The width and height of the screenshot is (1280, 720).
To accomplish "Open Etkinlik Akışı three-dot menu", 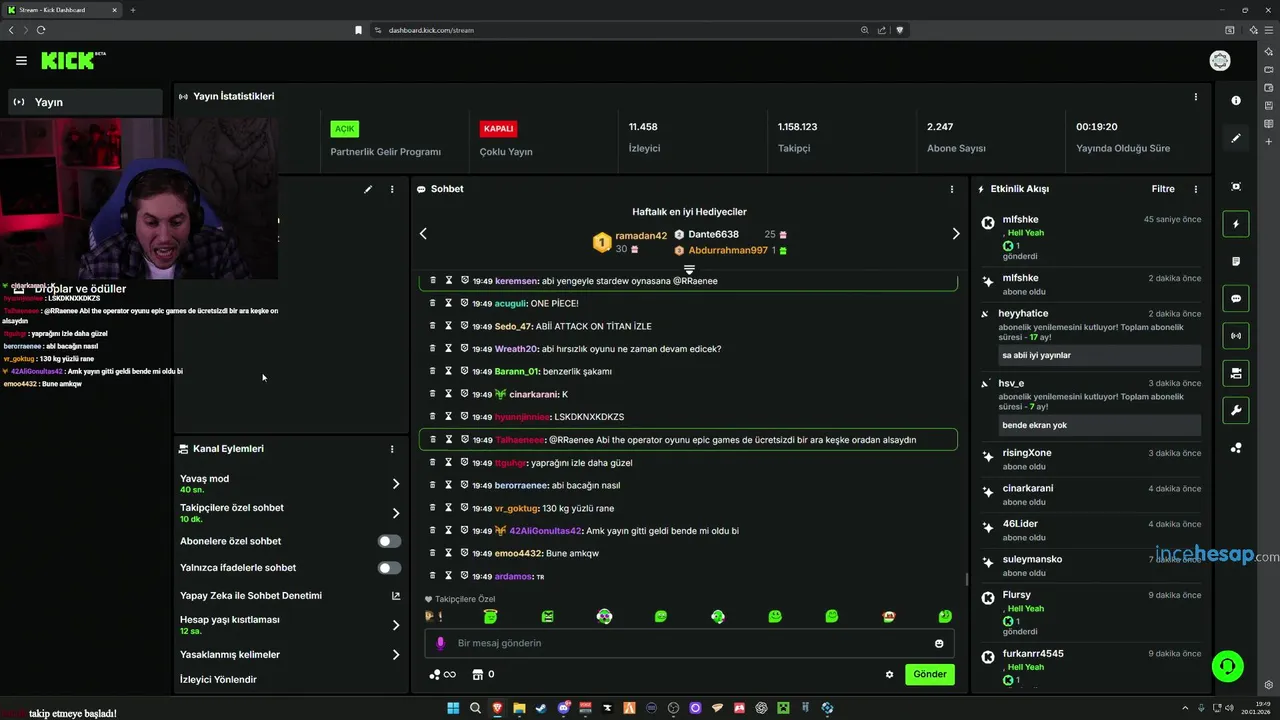I will pos(1195,189).
